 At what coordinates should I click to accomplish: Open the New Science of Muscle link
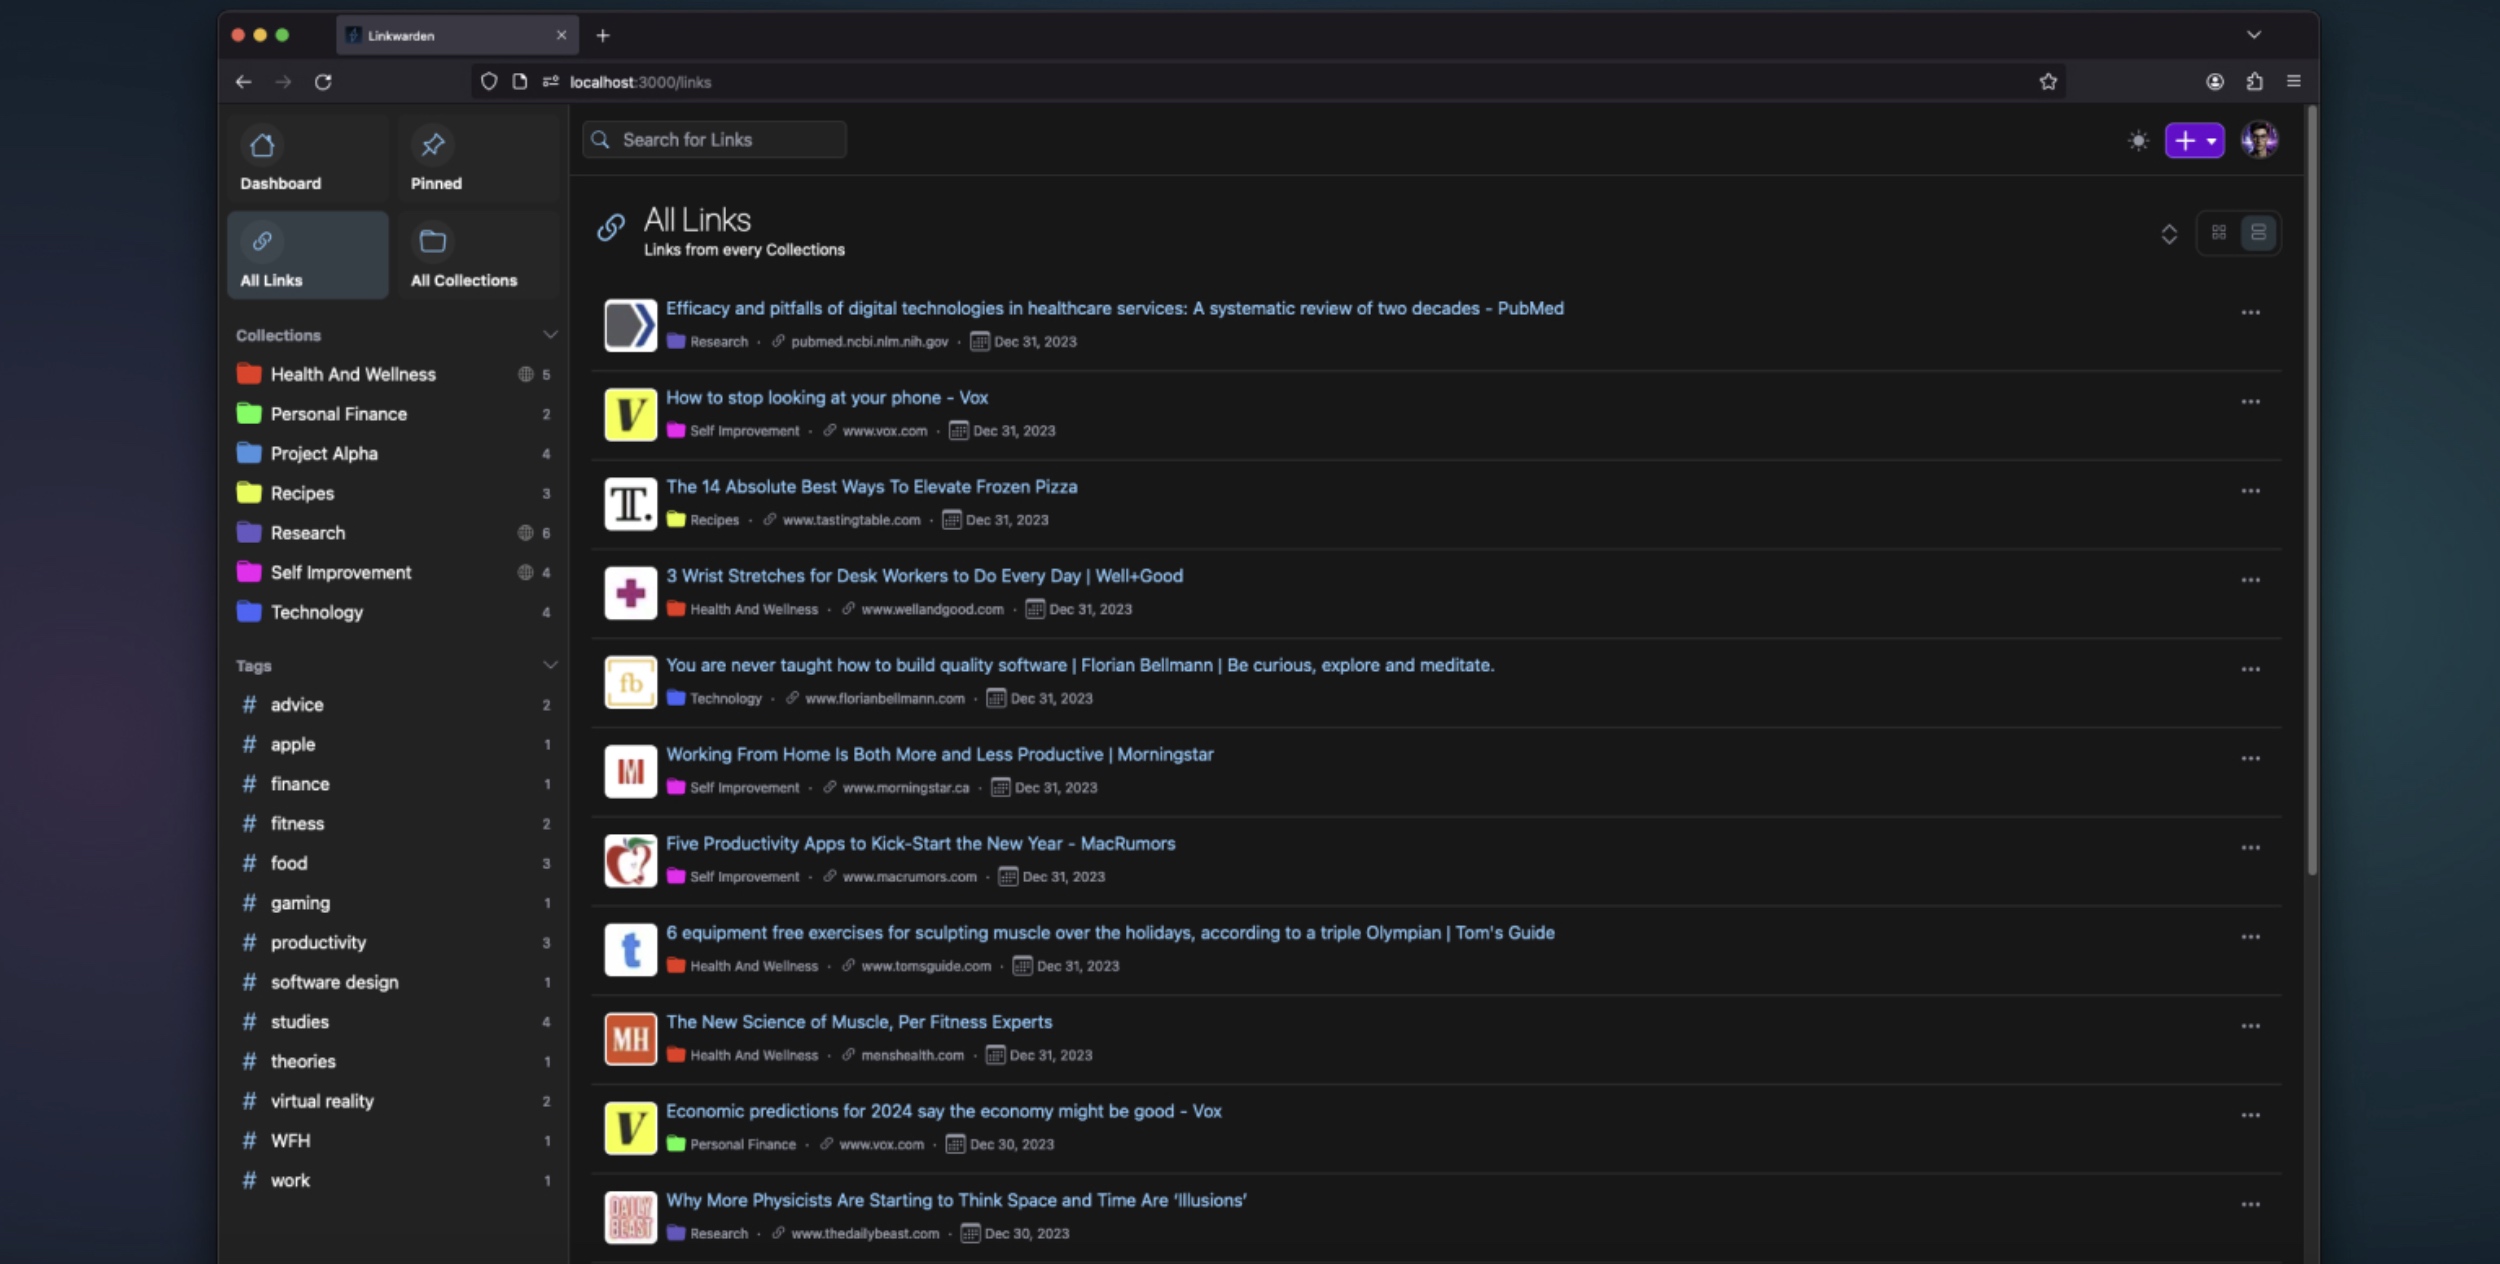[x=859, y=1022]
